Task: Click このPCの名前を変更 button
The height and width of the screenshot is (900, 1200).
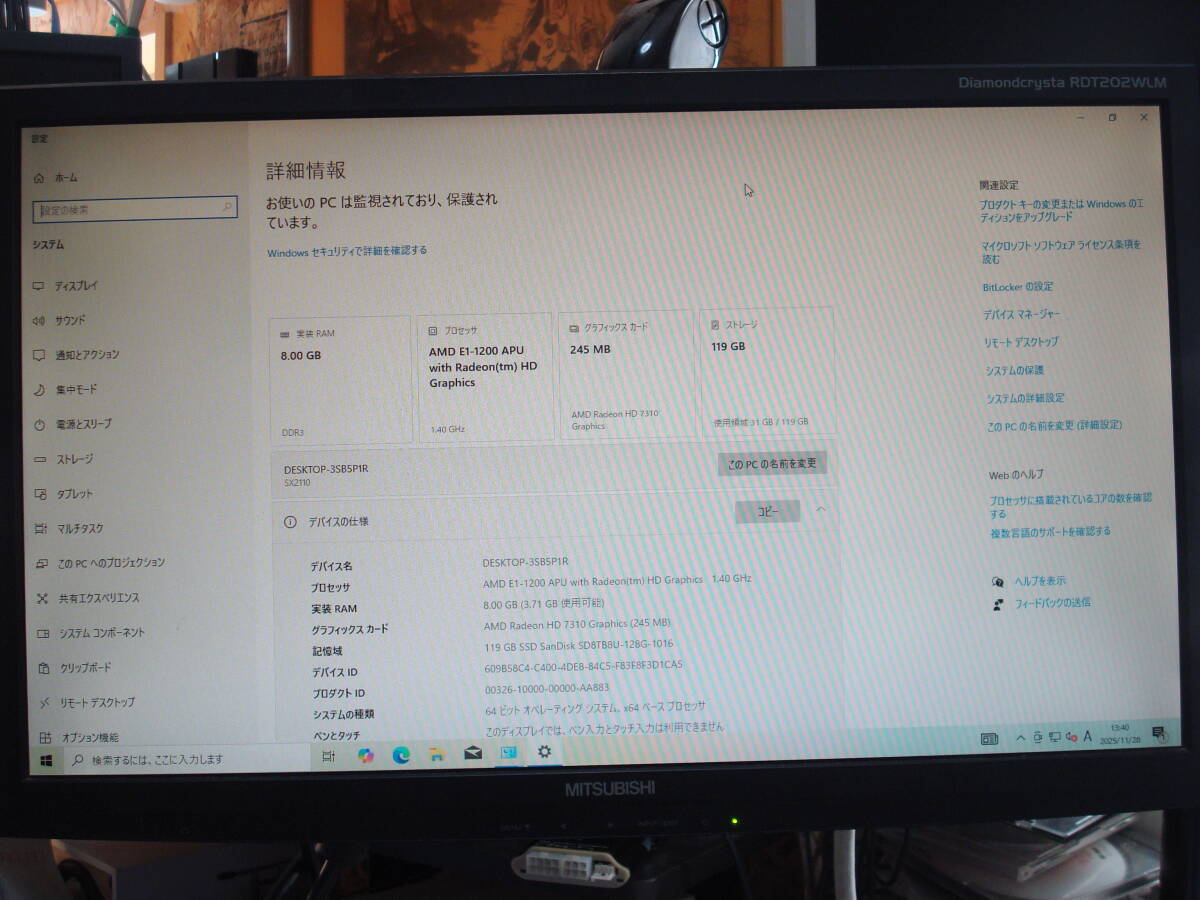Action: click(x=772, y=464)
